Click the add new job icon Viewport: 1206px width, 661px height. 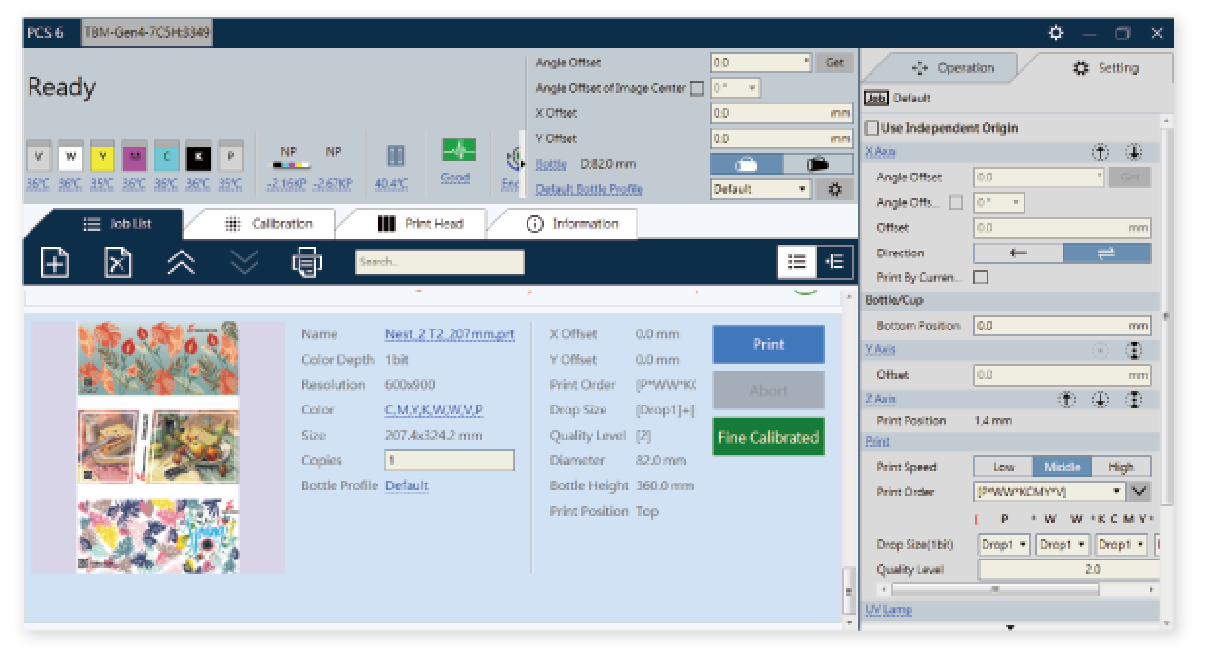tap(55, 262)
